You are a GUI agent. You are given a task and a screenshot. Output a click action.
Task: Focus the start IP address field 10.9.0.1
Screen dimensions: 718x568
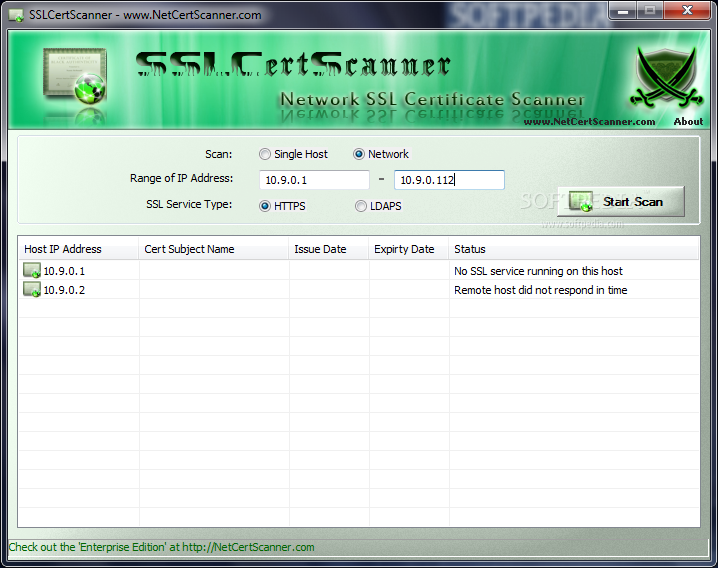tap(314, 180)
